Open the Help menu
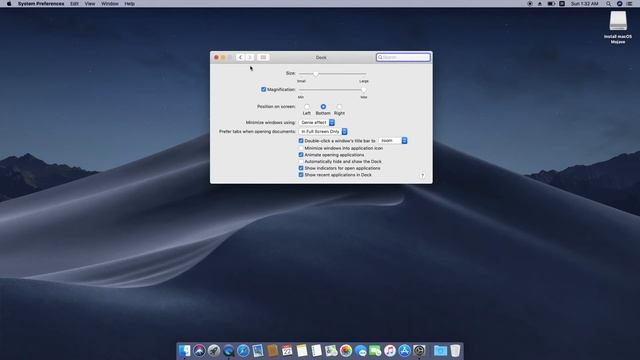Image resolution: width=640 pixels, height=360 pixels. pos(129,4)
